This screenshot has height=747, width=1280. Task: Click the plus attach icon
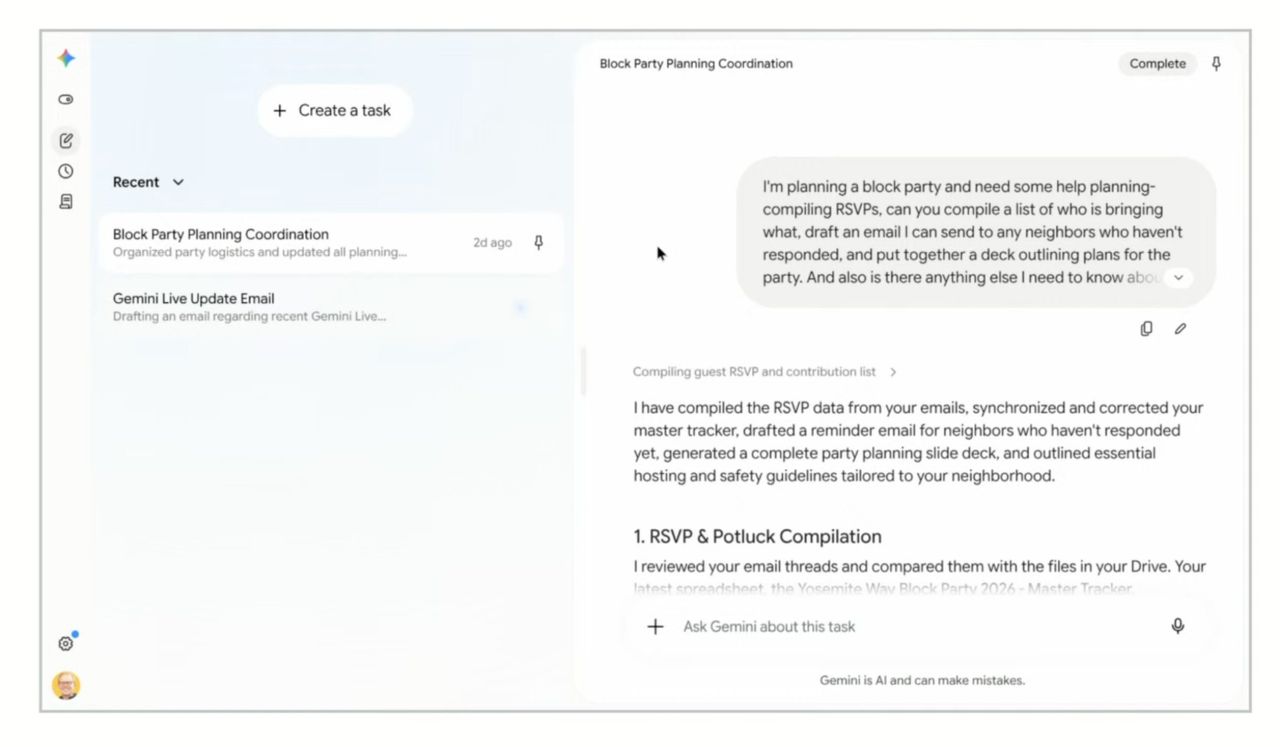[655, 627]
